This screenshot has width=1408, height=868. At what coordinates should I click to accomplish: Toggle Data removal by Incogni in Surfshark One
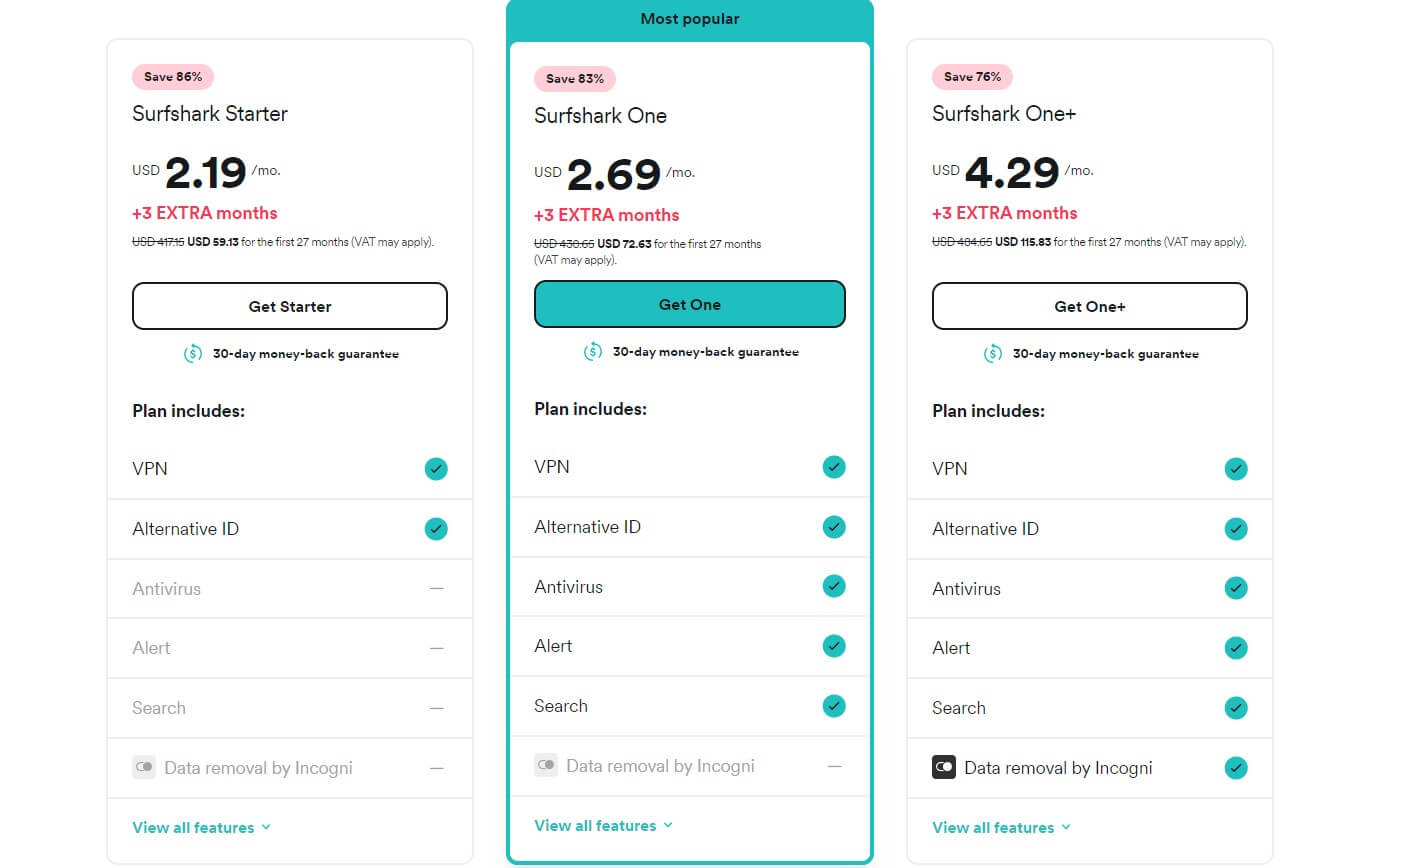point(546,766)
